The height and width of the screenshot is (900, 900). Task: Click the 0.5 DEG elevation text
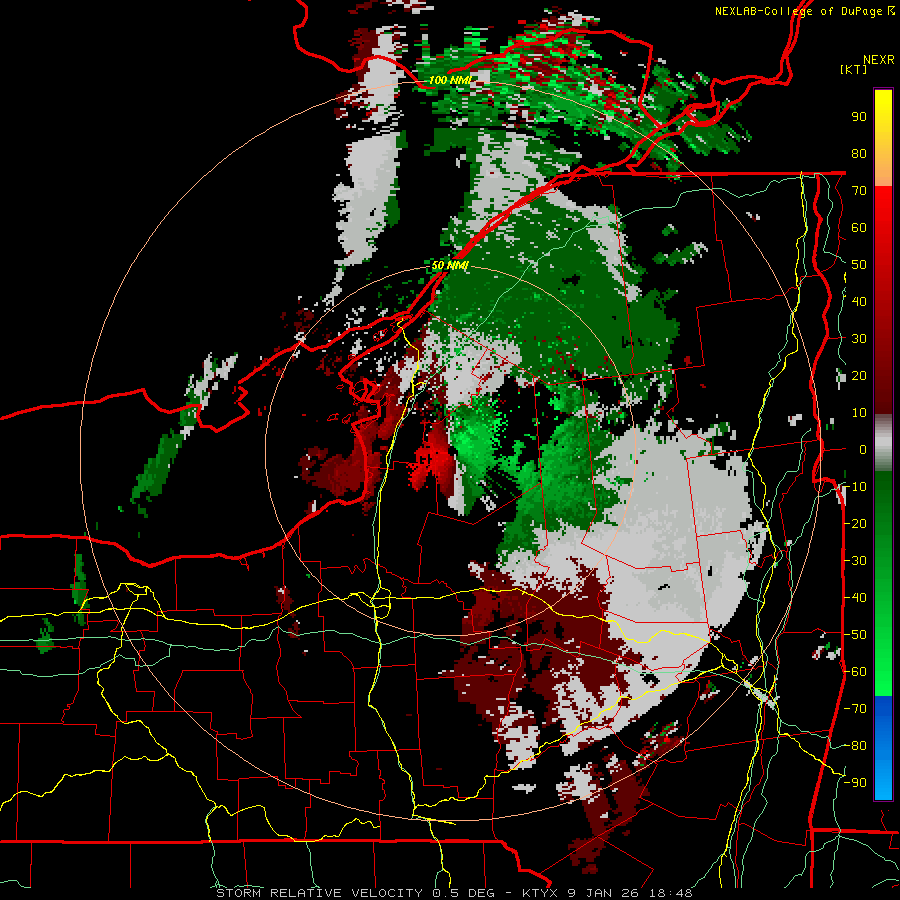(465, 893)
